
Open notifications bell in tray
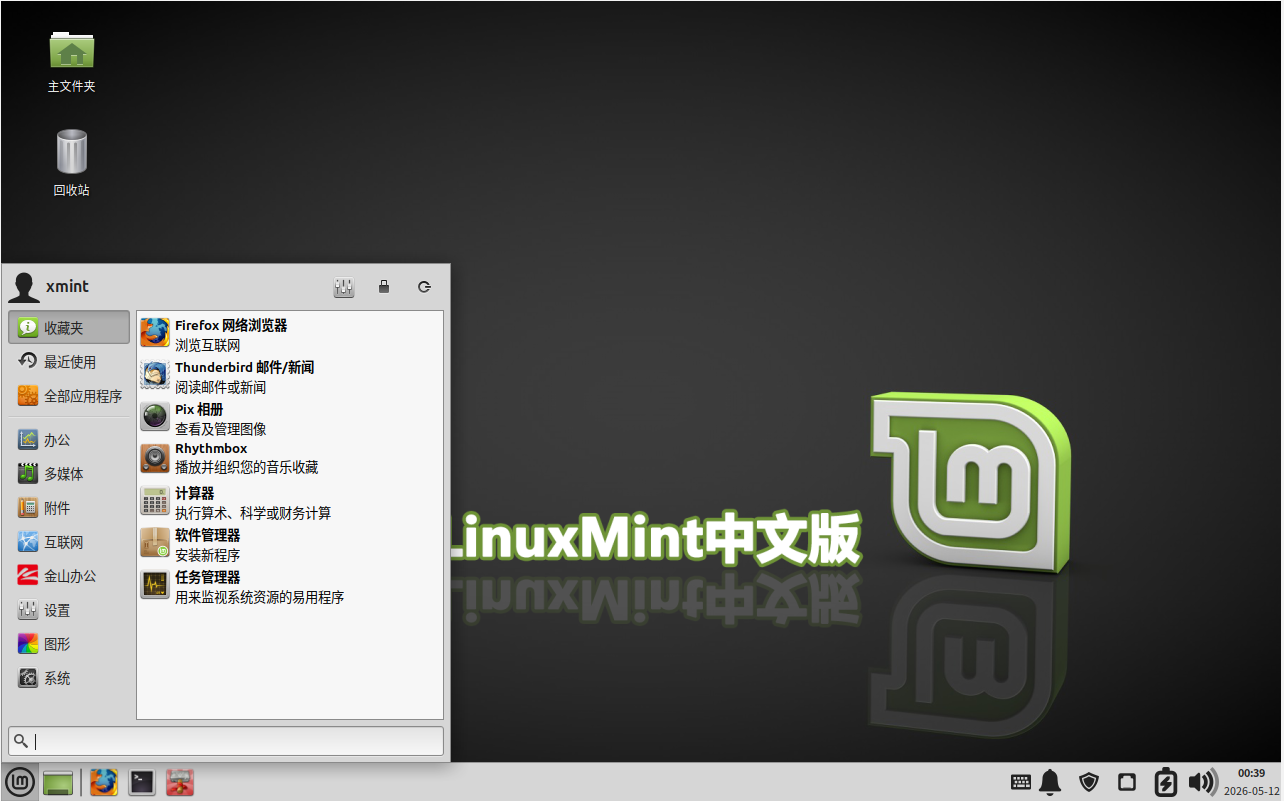(1050, 782)
